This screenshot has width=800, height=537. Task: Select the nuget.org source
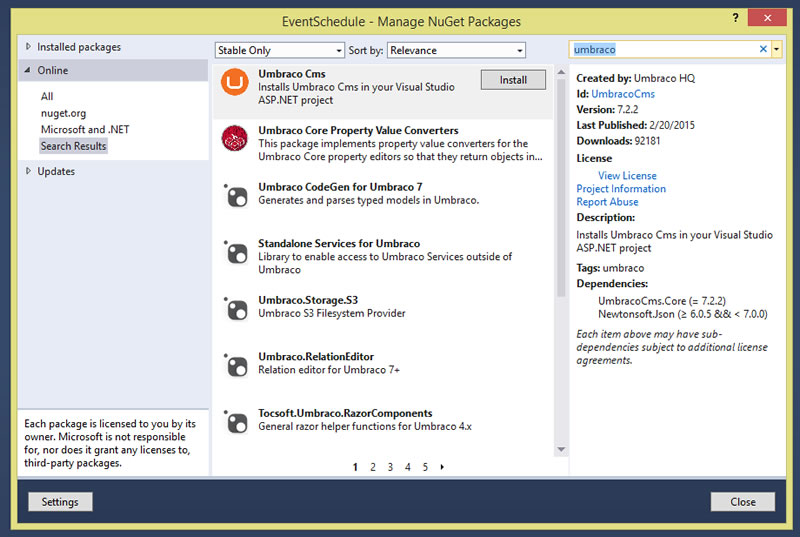pos(63,113)
